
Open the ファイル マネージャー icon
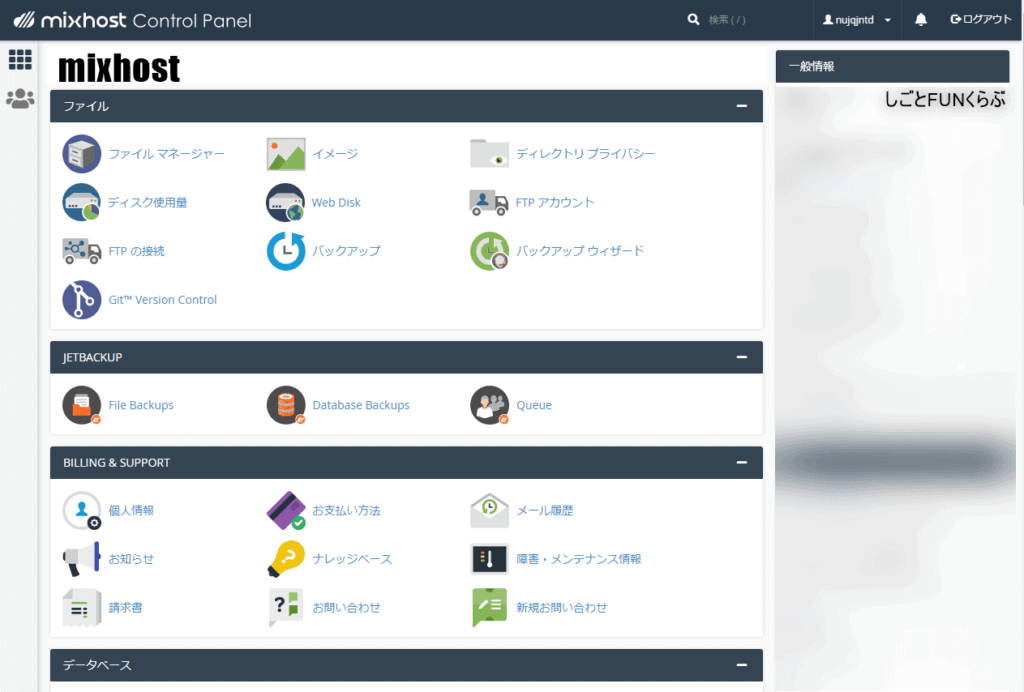[82, 154]
